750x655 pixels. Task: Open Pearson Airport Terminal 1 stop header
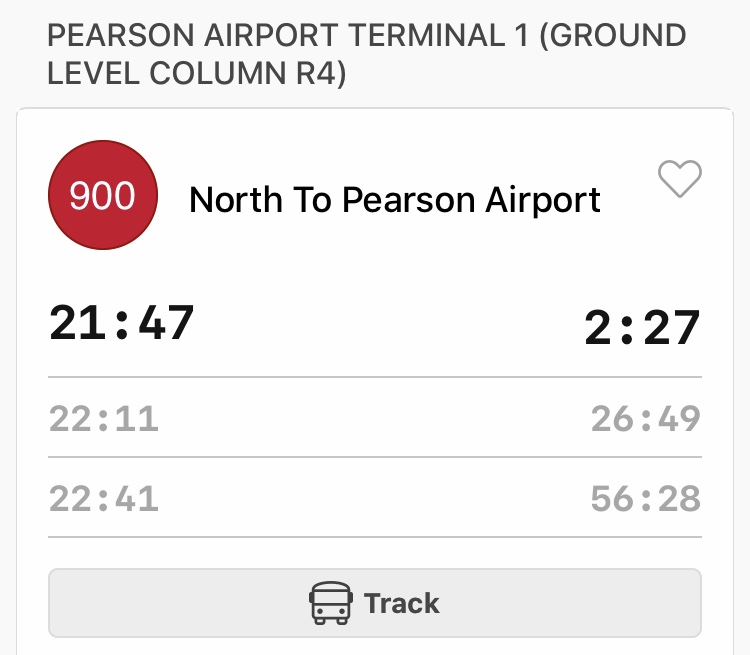pos(367,54)
